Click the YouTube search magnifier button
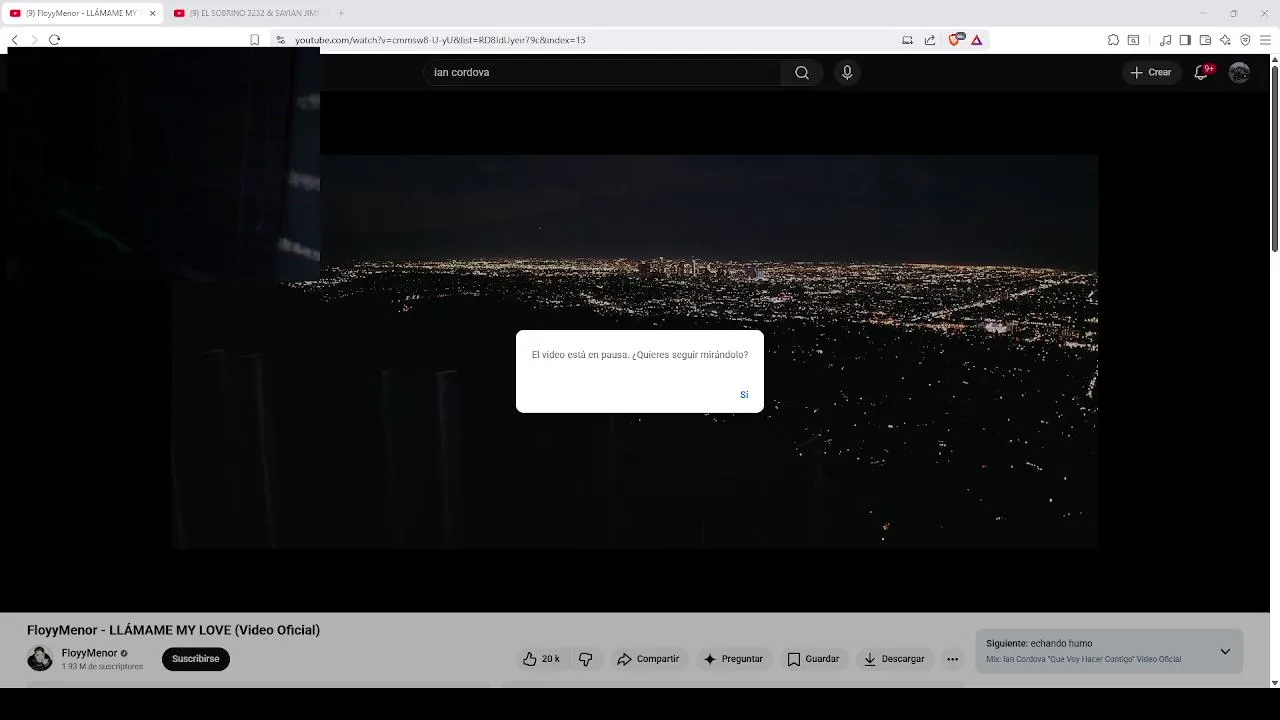Viewport: 1280px width, 720px height. (x=802, y=72)
